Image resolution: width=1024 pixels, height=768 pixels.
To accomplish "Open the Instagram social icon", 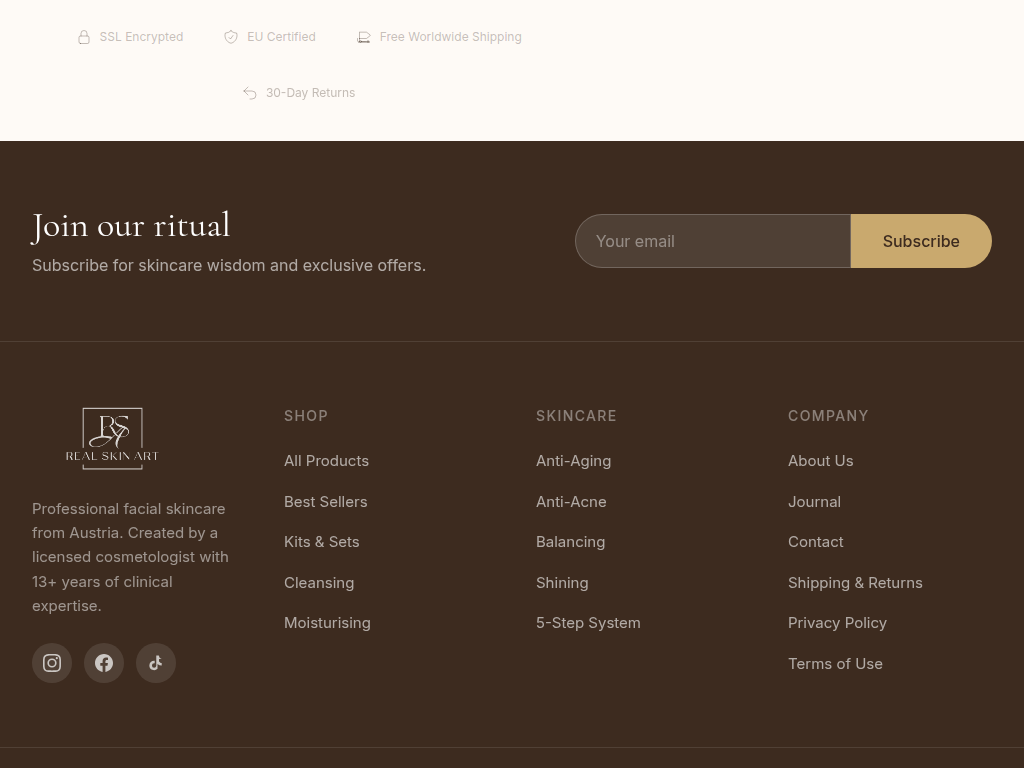I will coord(52,663).
